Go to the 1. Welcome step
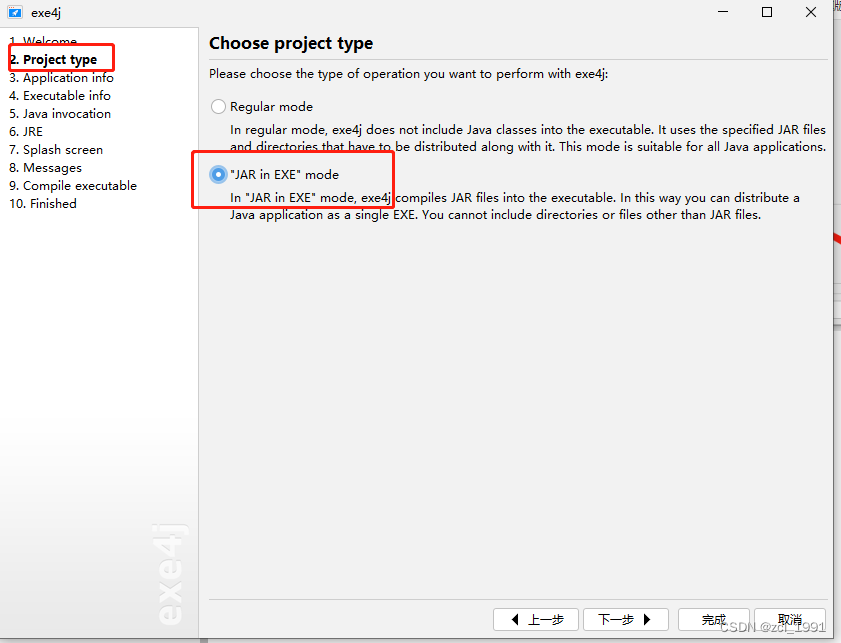The height and width of the screenshot is (643, 841). (43, 41)
